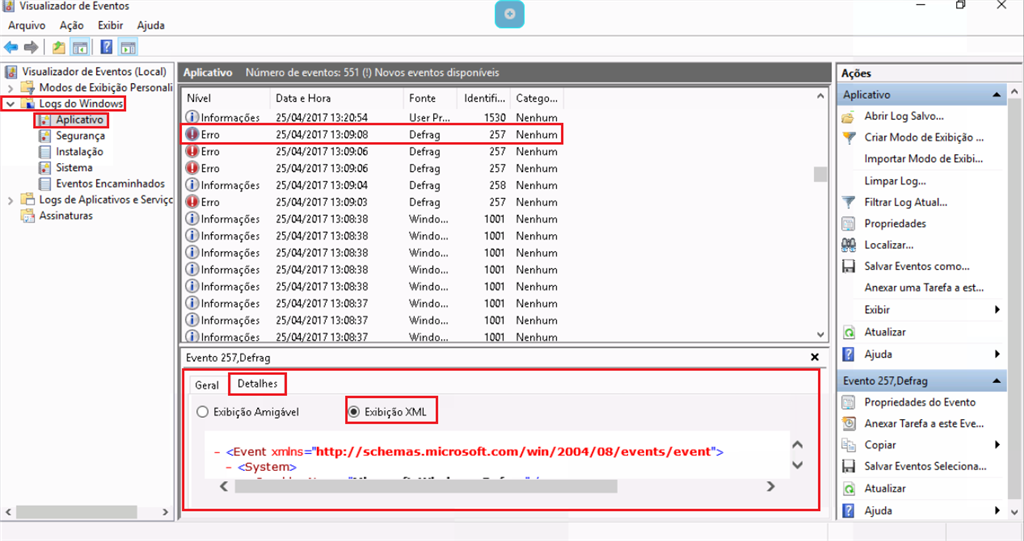The height and width of the screenshot is (541, 1024).
Task: Select the Erro event at 13:09:08
Action: click(371, 135)
